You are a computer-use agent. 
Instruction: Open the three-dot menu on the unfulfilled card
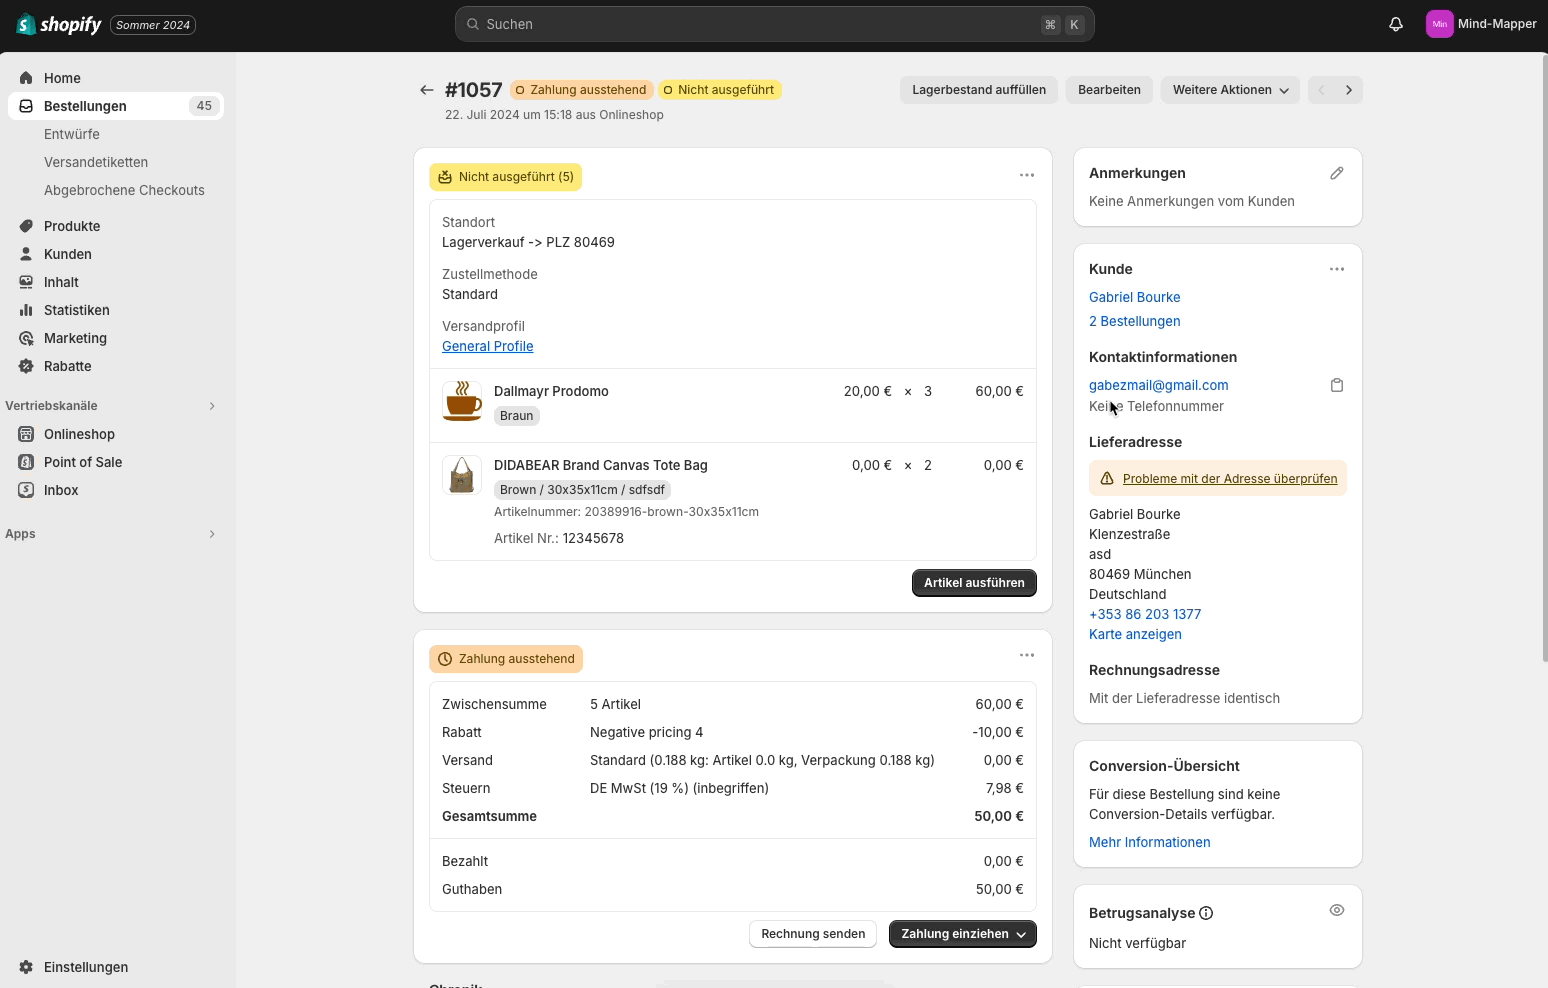1026,175
